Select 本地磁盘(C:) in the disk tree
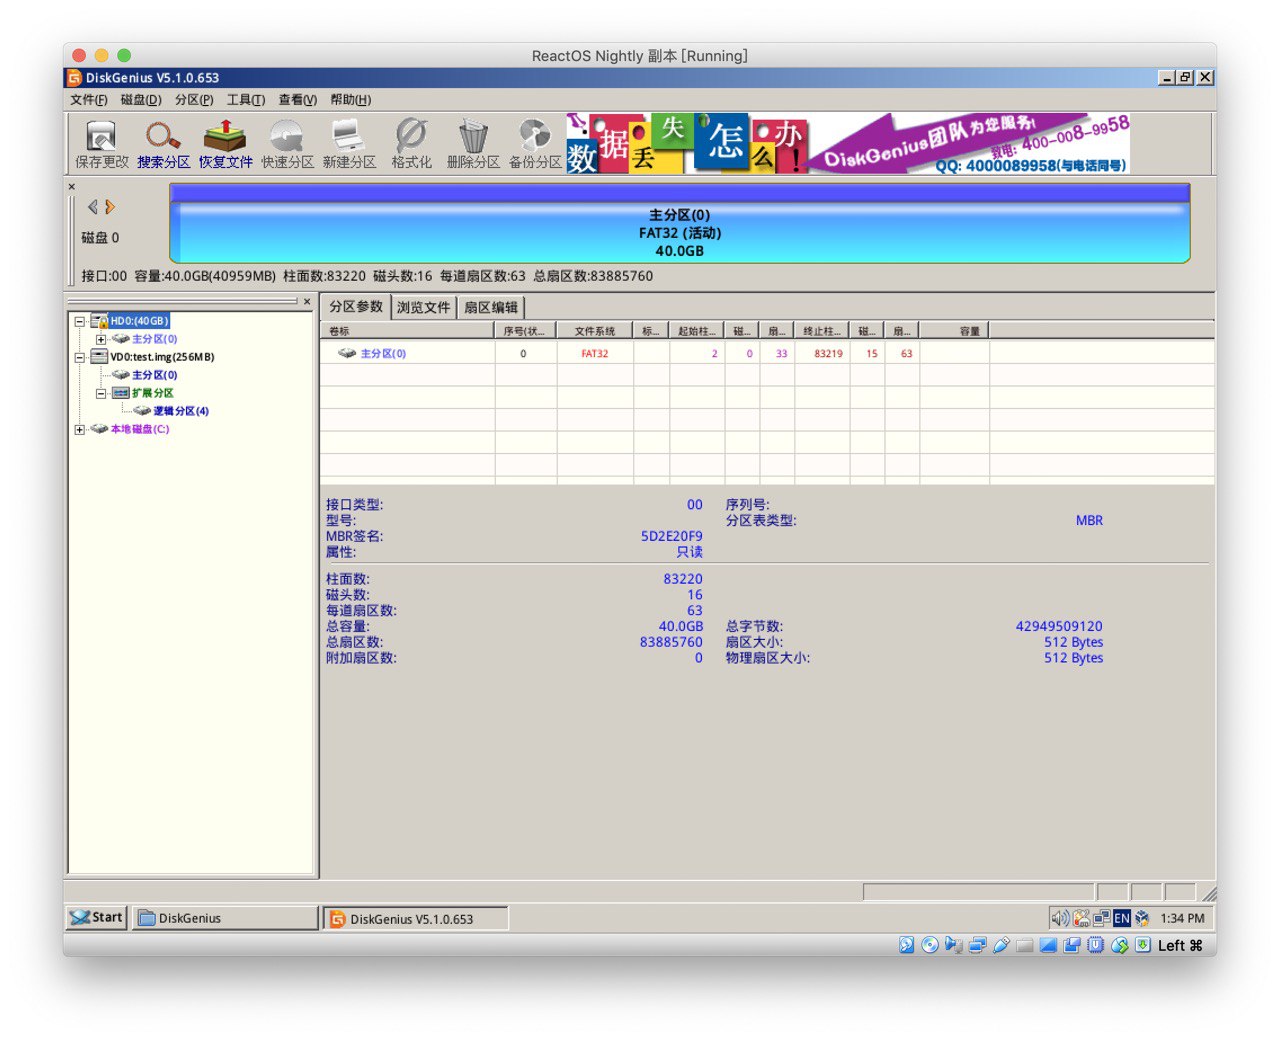Image resolution: width=1280 pixels, height=1040 pixels. tap(140, 429)
